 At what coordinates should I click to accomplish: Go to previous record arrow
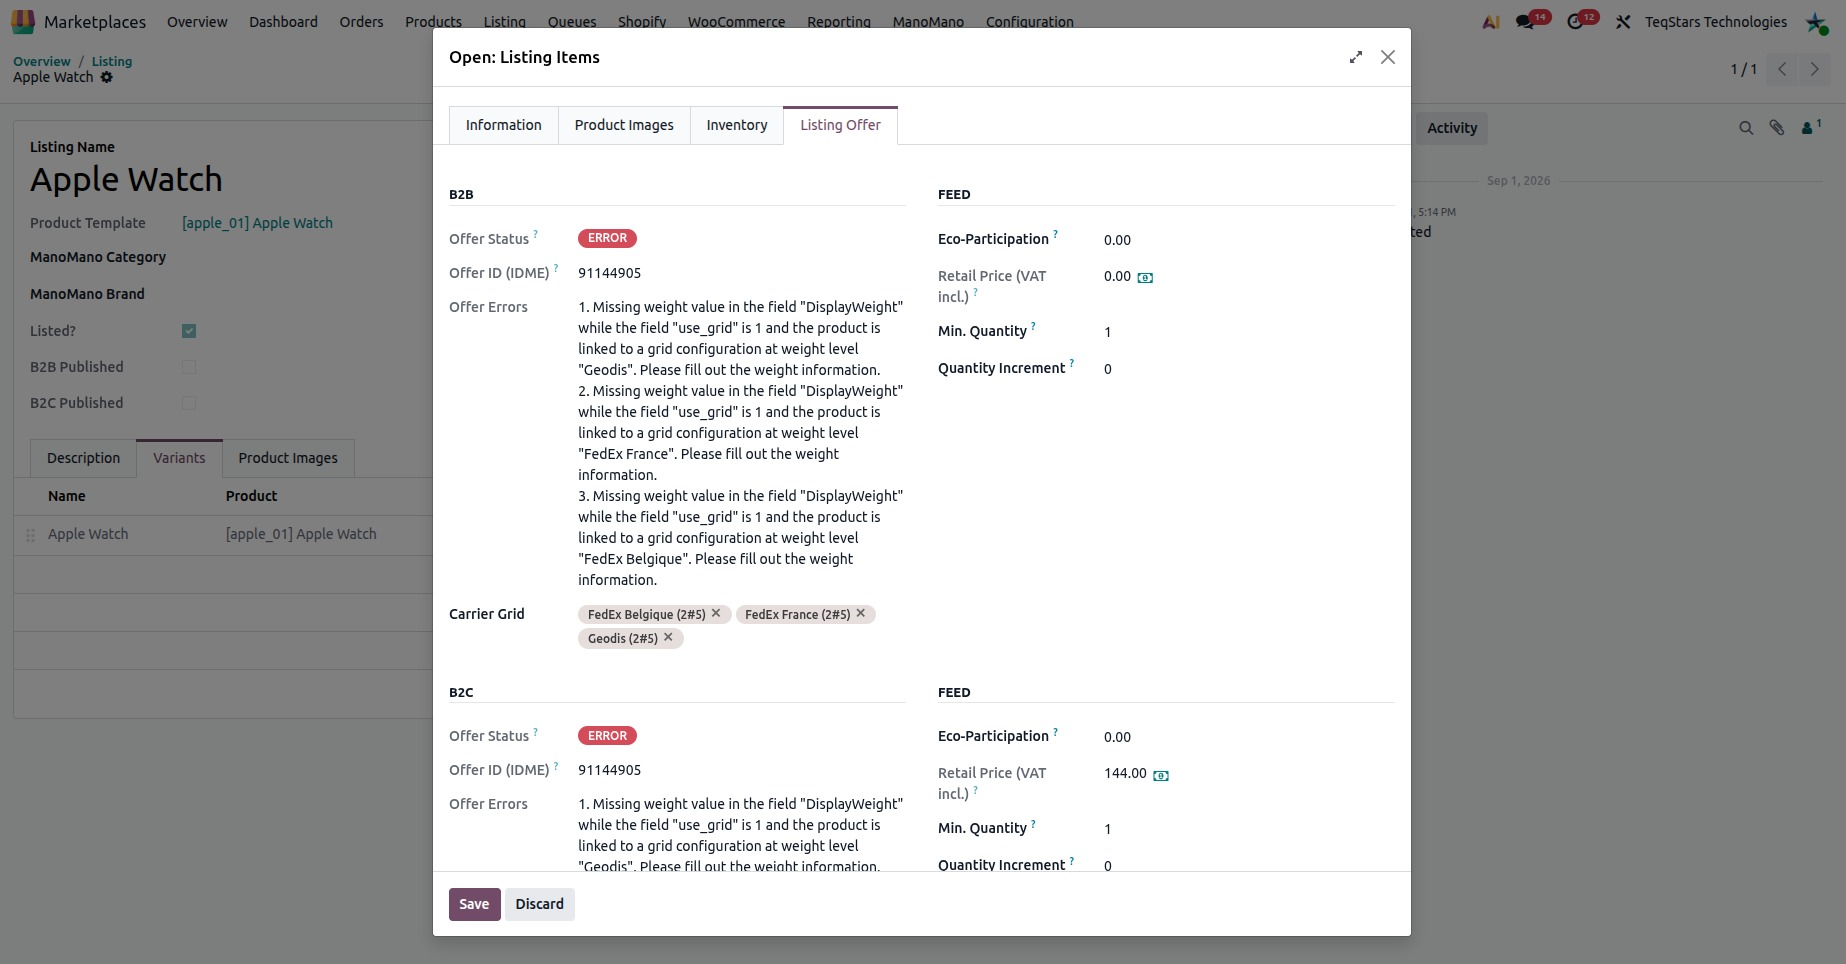click(1782, 69)
